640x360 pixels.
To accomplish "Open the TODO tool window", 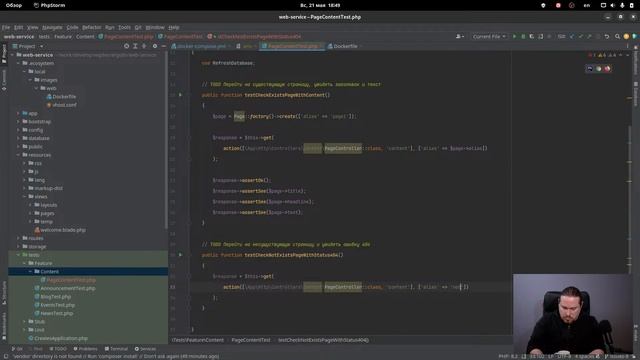I will click(x=58, y=349).
